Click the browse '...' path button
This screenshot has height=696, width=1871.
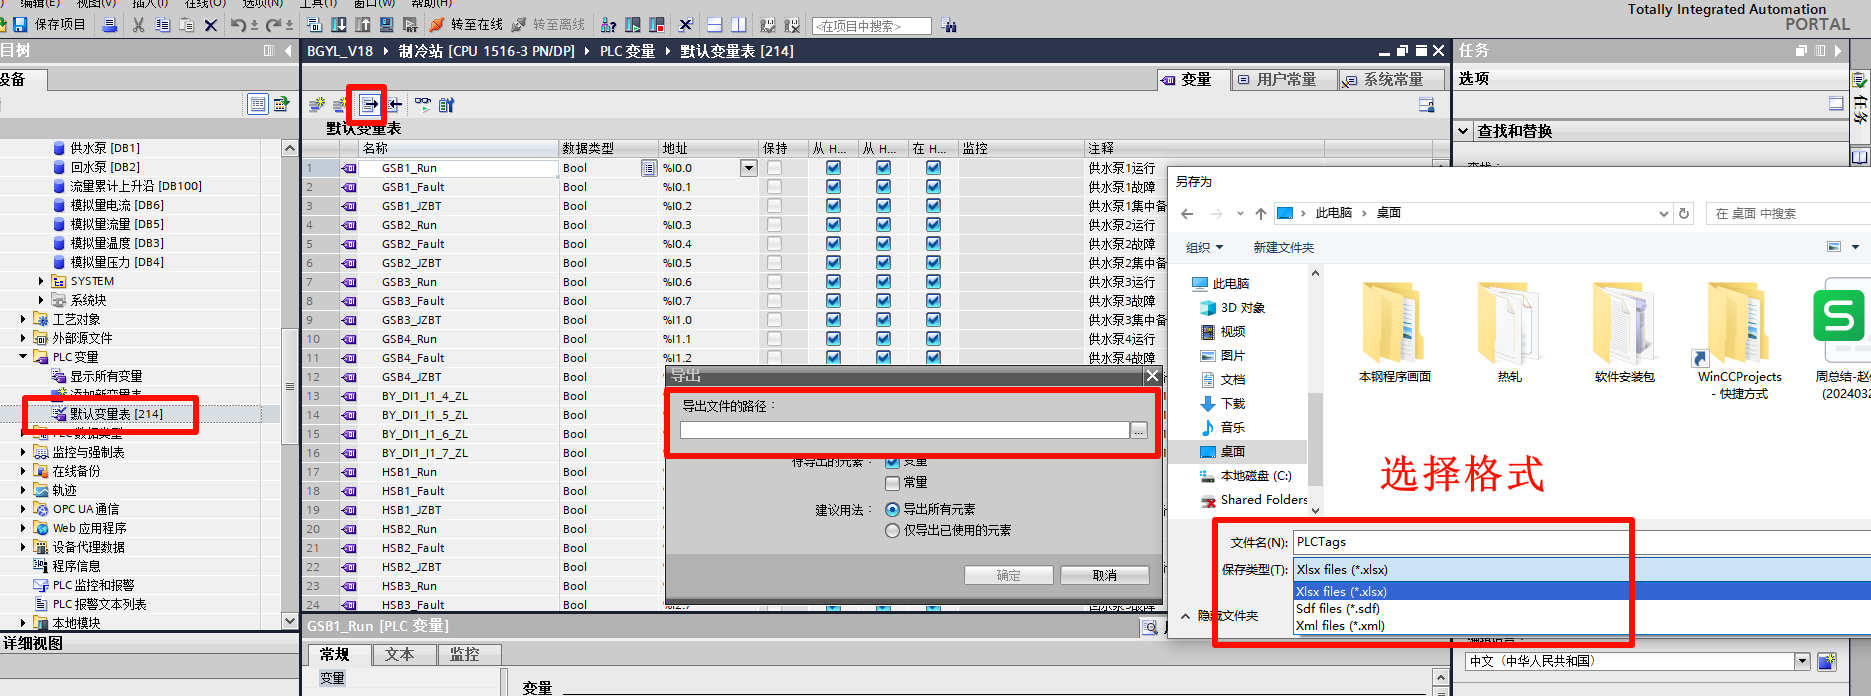pos(1139,430)
